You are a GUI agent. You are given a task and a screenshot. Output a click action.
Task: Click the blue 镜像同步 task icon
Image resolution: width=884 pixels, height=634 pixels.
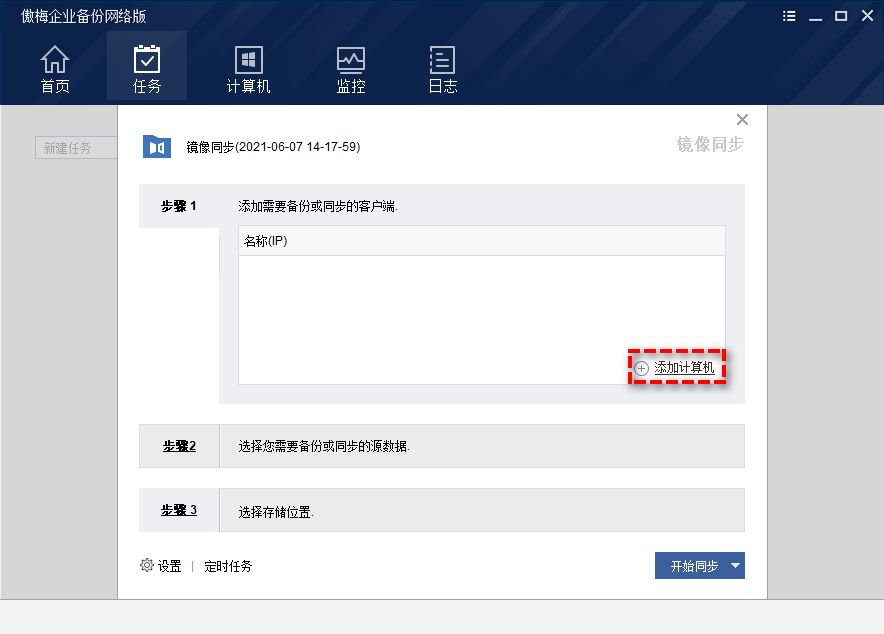pos(157,147)
